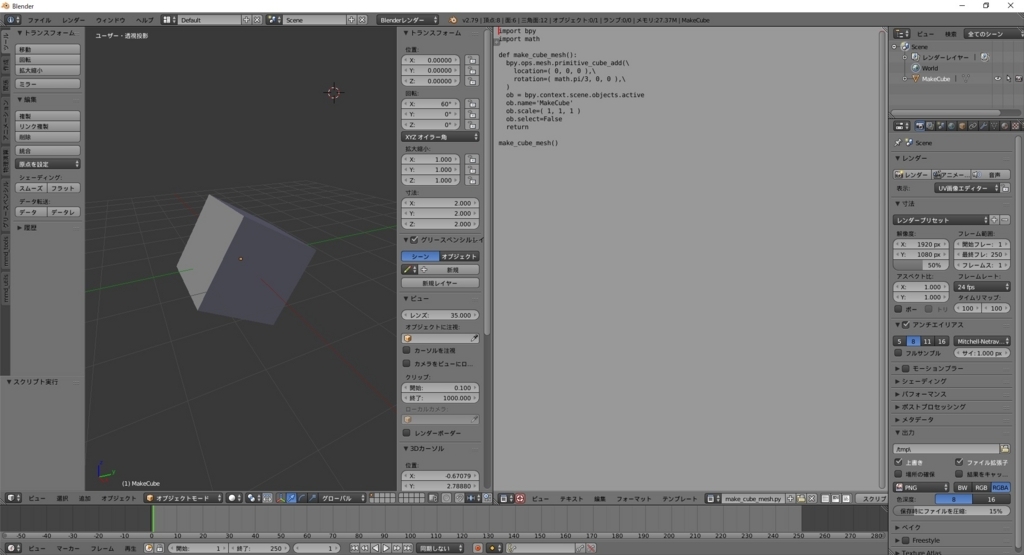Open the Mesh Data properties tab icon

994,126
